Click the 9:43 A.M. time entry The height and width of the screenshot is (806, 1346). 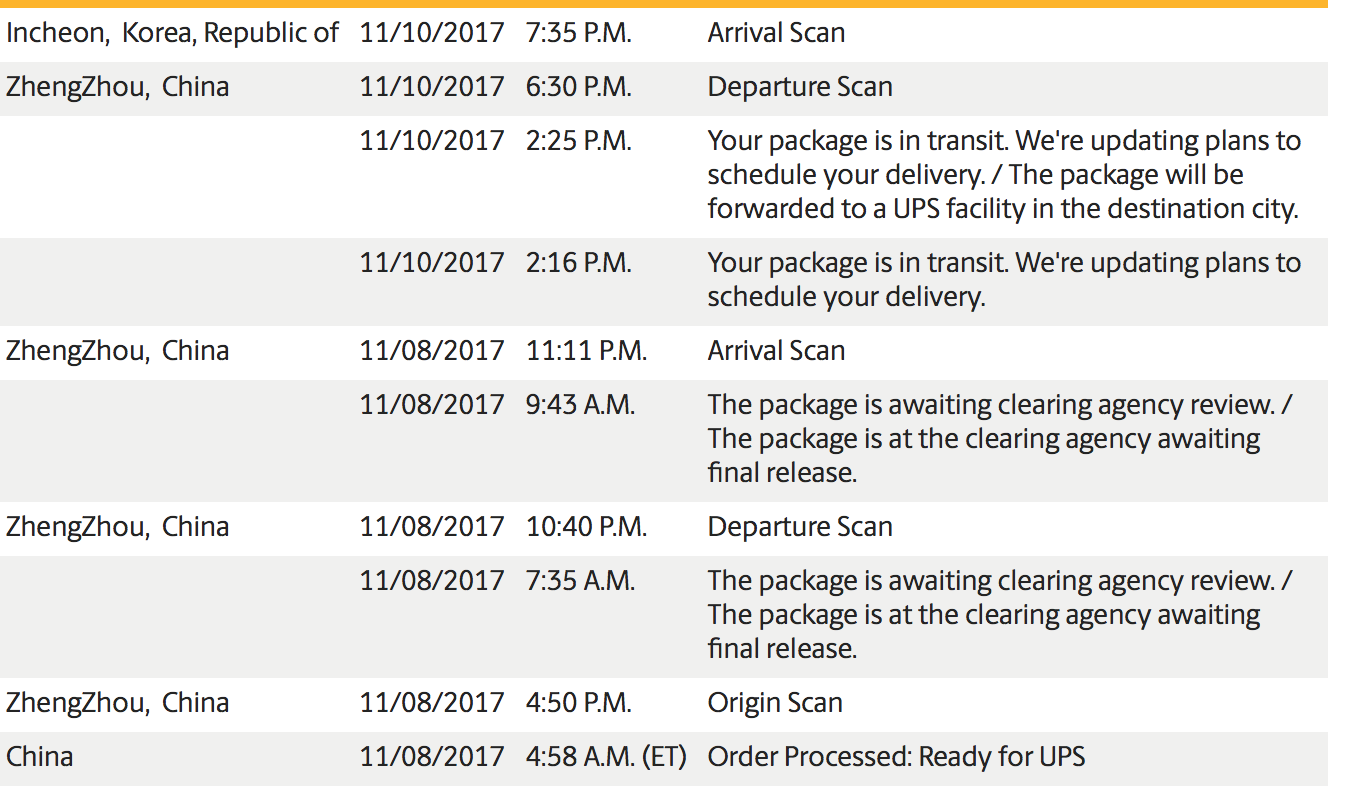click(580, 405)
